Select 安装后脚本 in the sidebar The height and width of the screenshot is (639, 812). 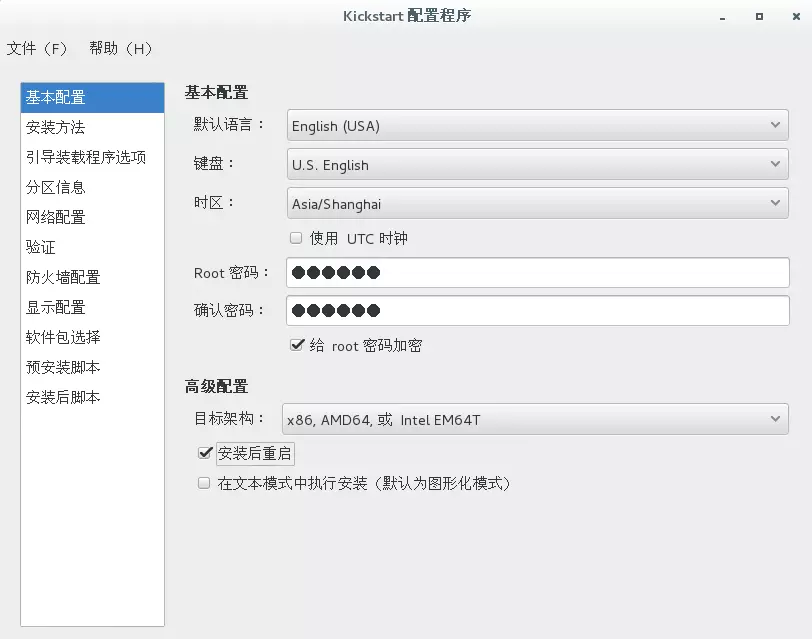point(93,398)
